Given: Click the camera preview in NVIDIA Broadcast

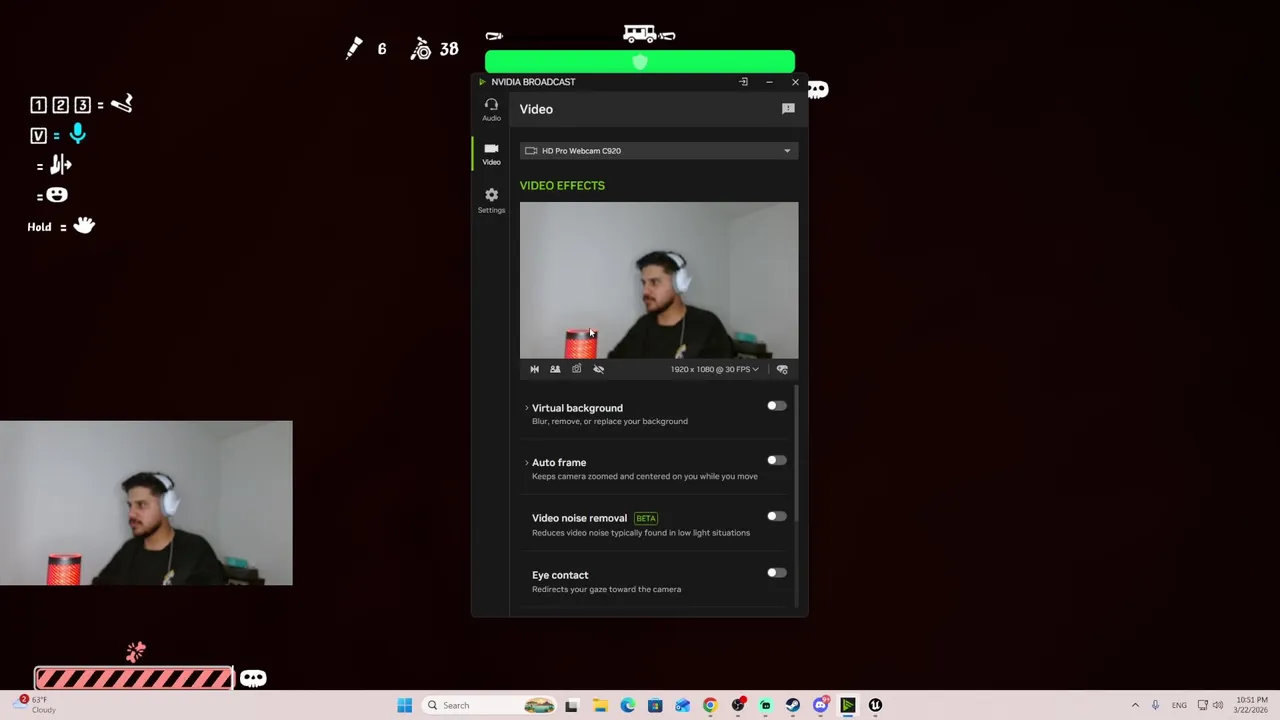Looking at the screenshot, I should coord(659,280).
